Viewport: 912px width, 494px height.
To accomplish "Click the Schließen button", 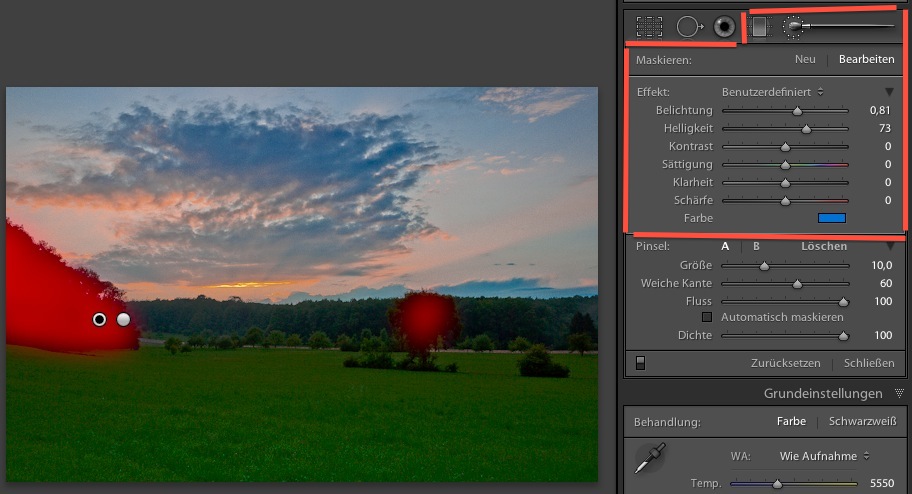I will coord(868,363).
